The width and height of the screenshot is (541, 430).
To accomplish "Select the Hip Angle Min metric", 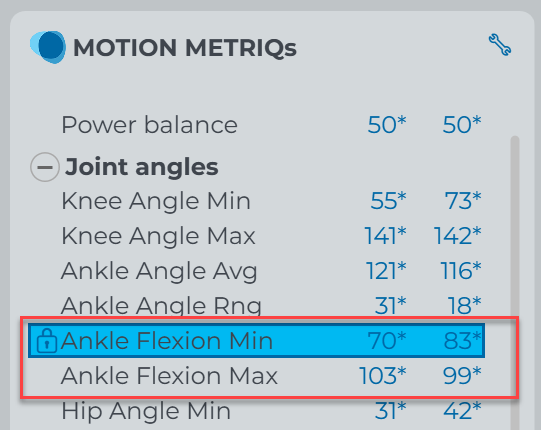I will click(271, 411).
